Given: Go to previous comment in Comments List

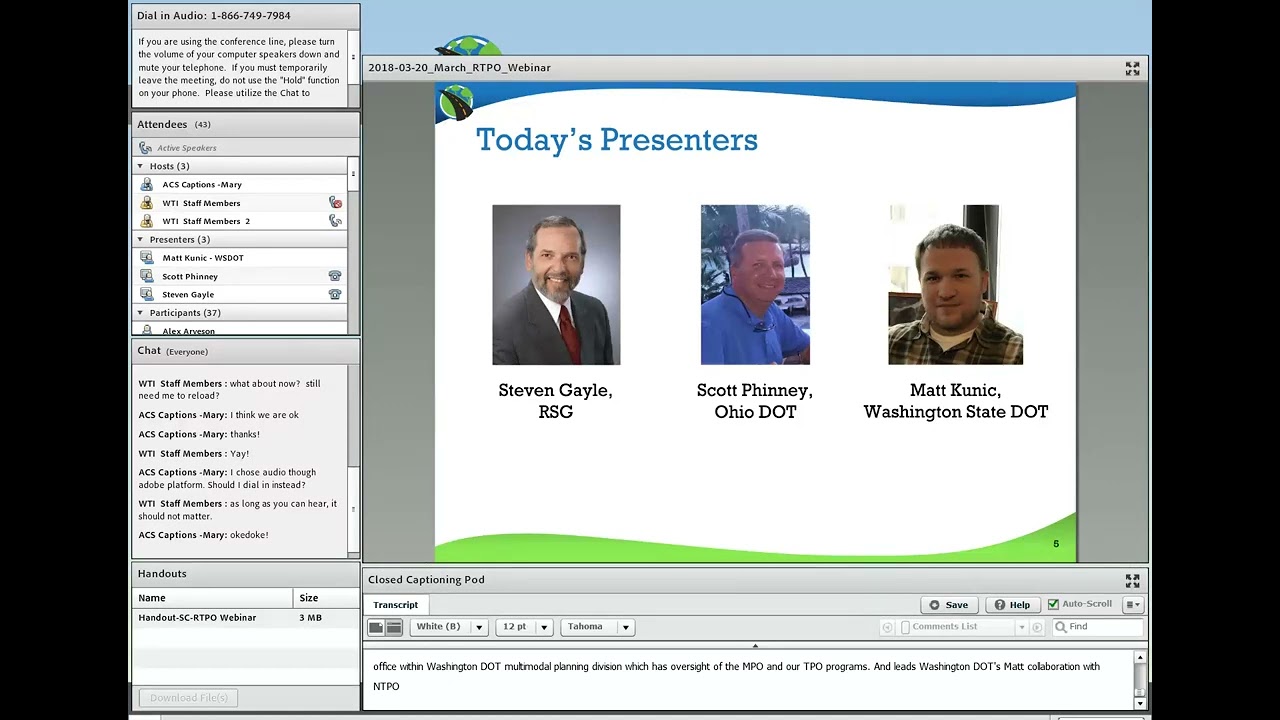Looking at the screenshot, I should click(x=887, y=627).
